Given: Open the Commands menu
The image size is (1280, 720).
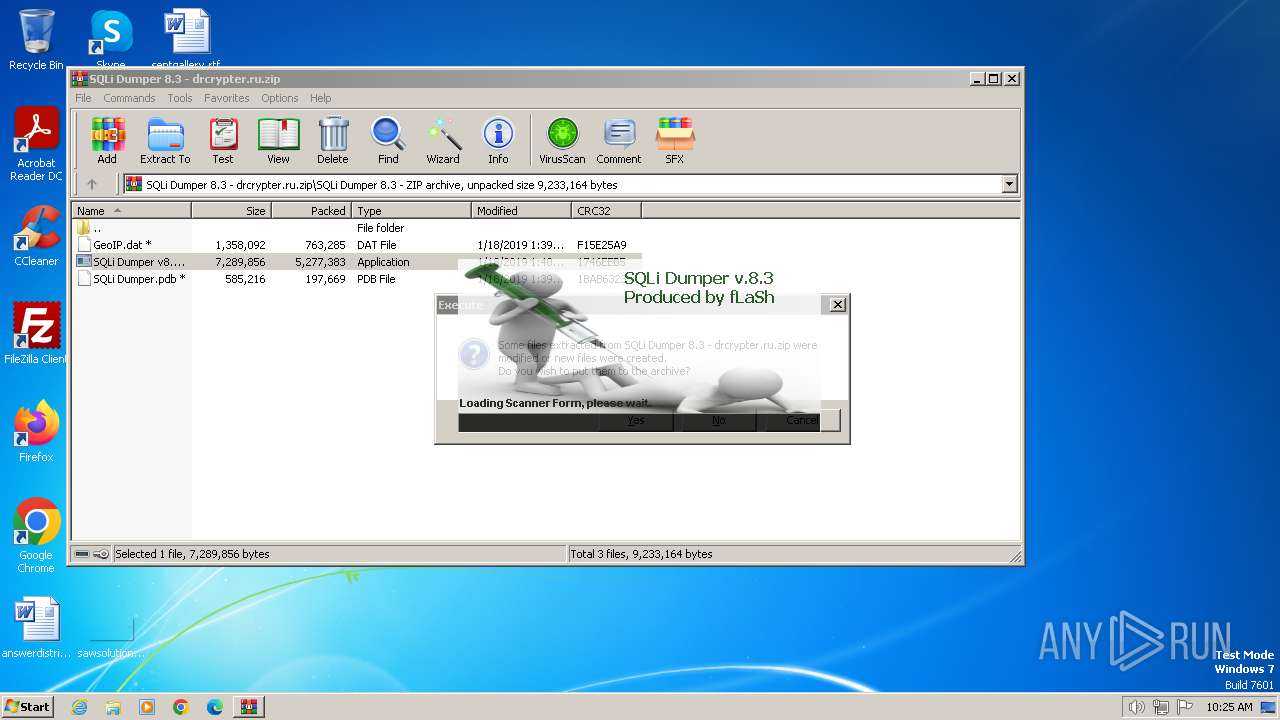Looking at the screenshot, I should click(129, 98).
